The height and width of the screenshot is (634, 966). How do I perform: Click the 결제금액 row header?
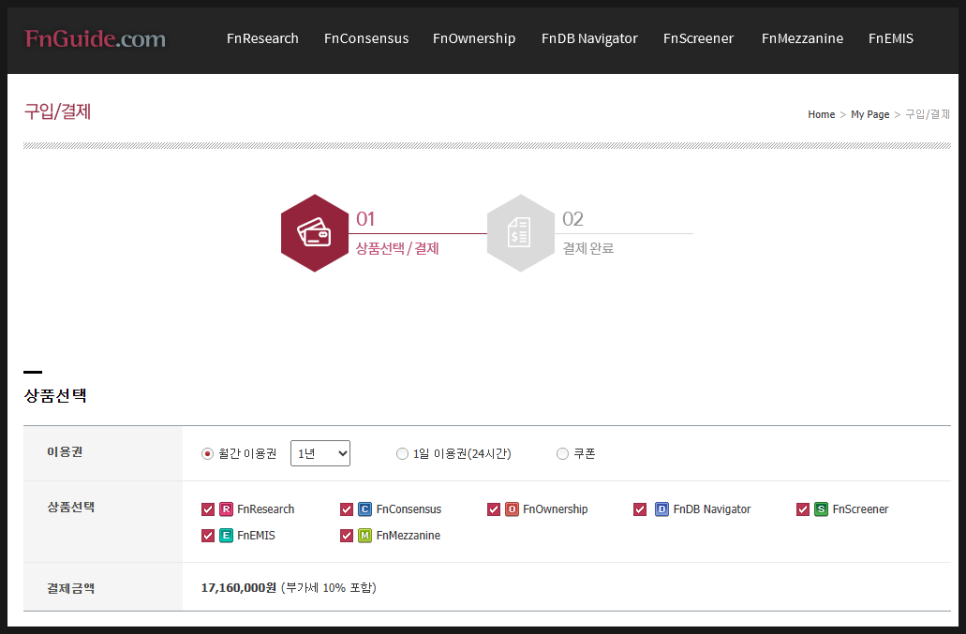coord(71,588)
